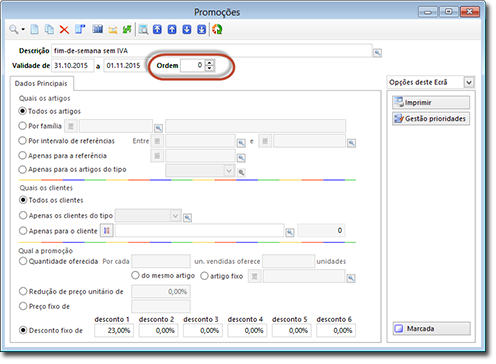Viewport: 496px width, 364px height.
Task: Click the blue panel layout toolbar icon
Action: tap(80, 29)
